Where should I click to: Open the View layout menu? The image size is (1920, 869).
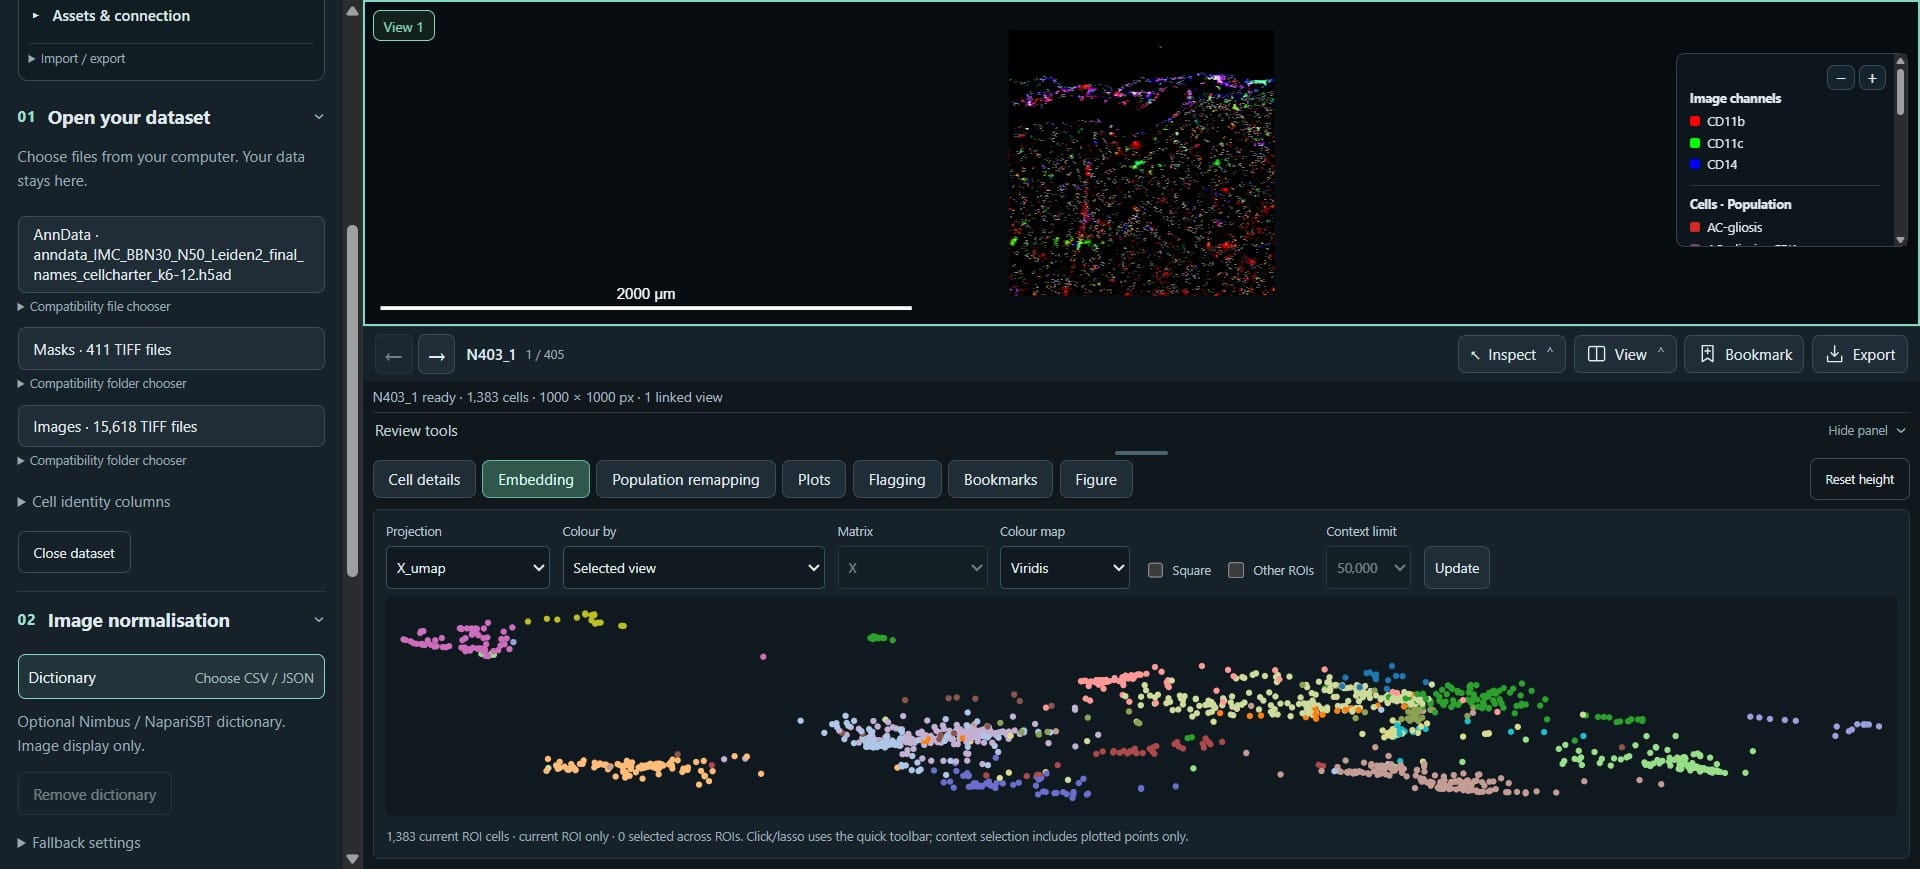coord(1625,354)
